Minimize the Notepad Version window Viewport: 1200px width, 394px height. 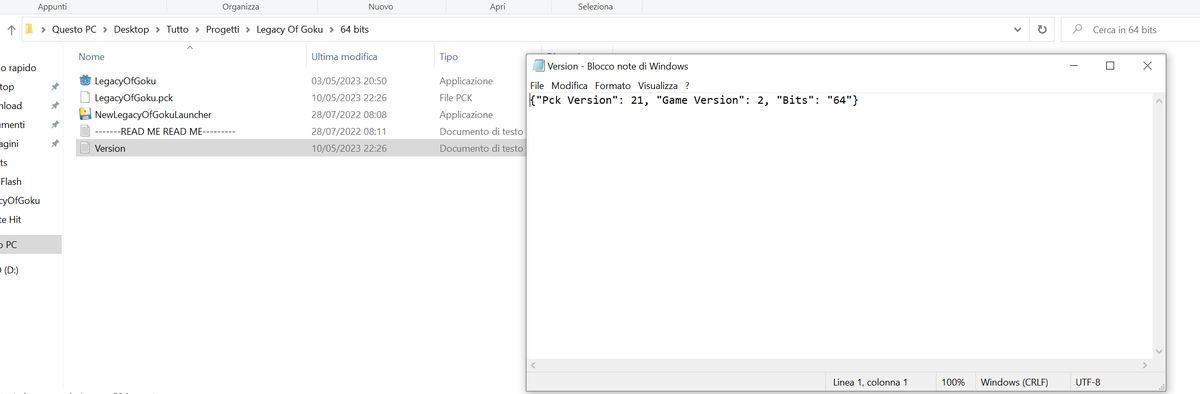tap(1073, 66)
